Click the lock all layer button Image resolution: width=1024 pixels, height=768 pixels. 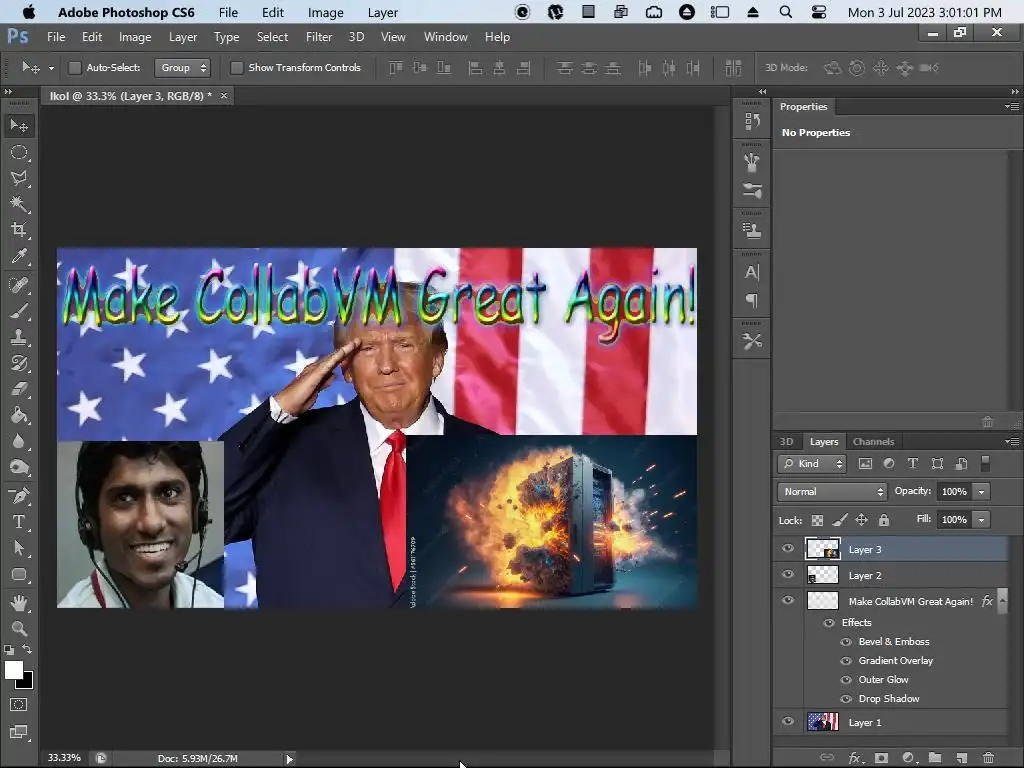pos(884,520)
